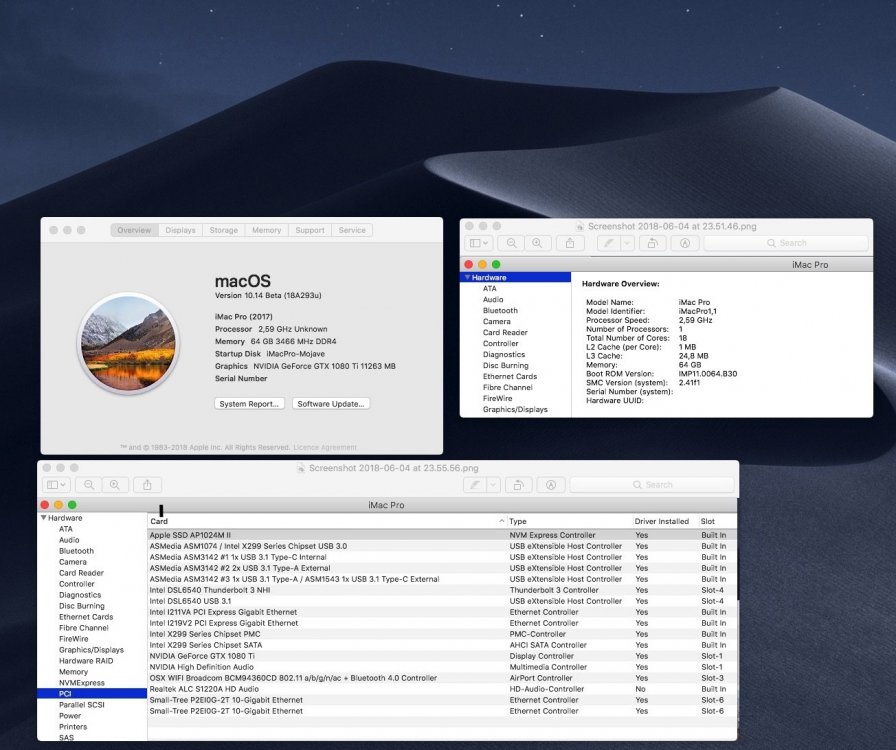Image resolution: width=896 pixels, height=750 pixels.
Task: Collapse the Hardware tree in the upper iMac Pro window
Action: click(x=467, y=277)
